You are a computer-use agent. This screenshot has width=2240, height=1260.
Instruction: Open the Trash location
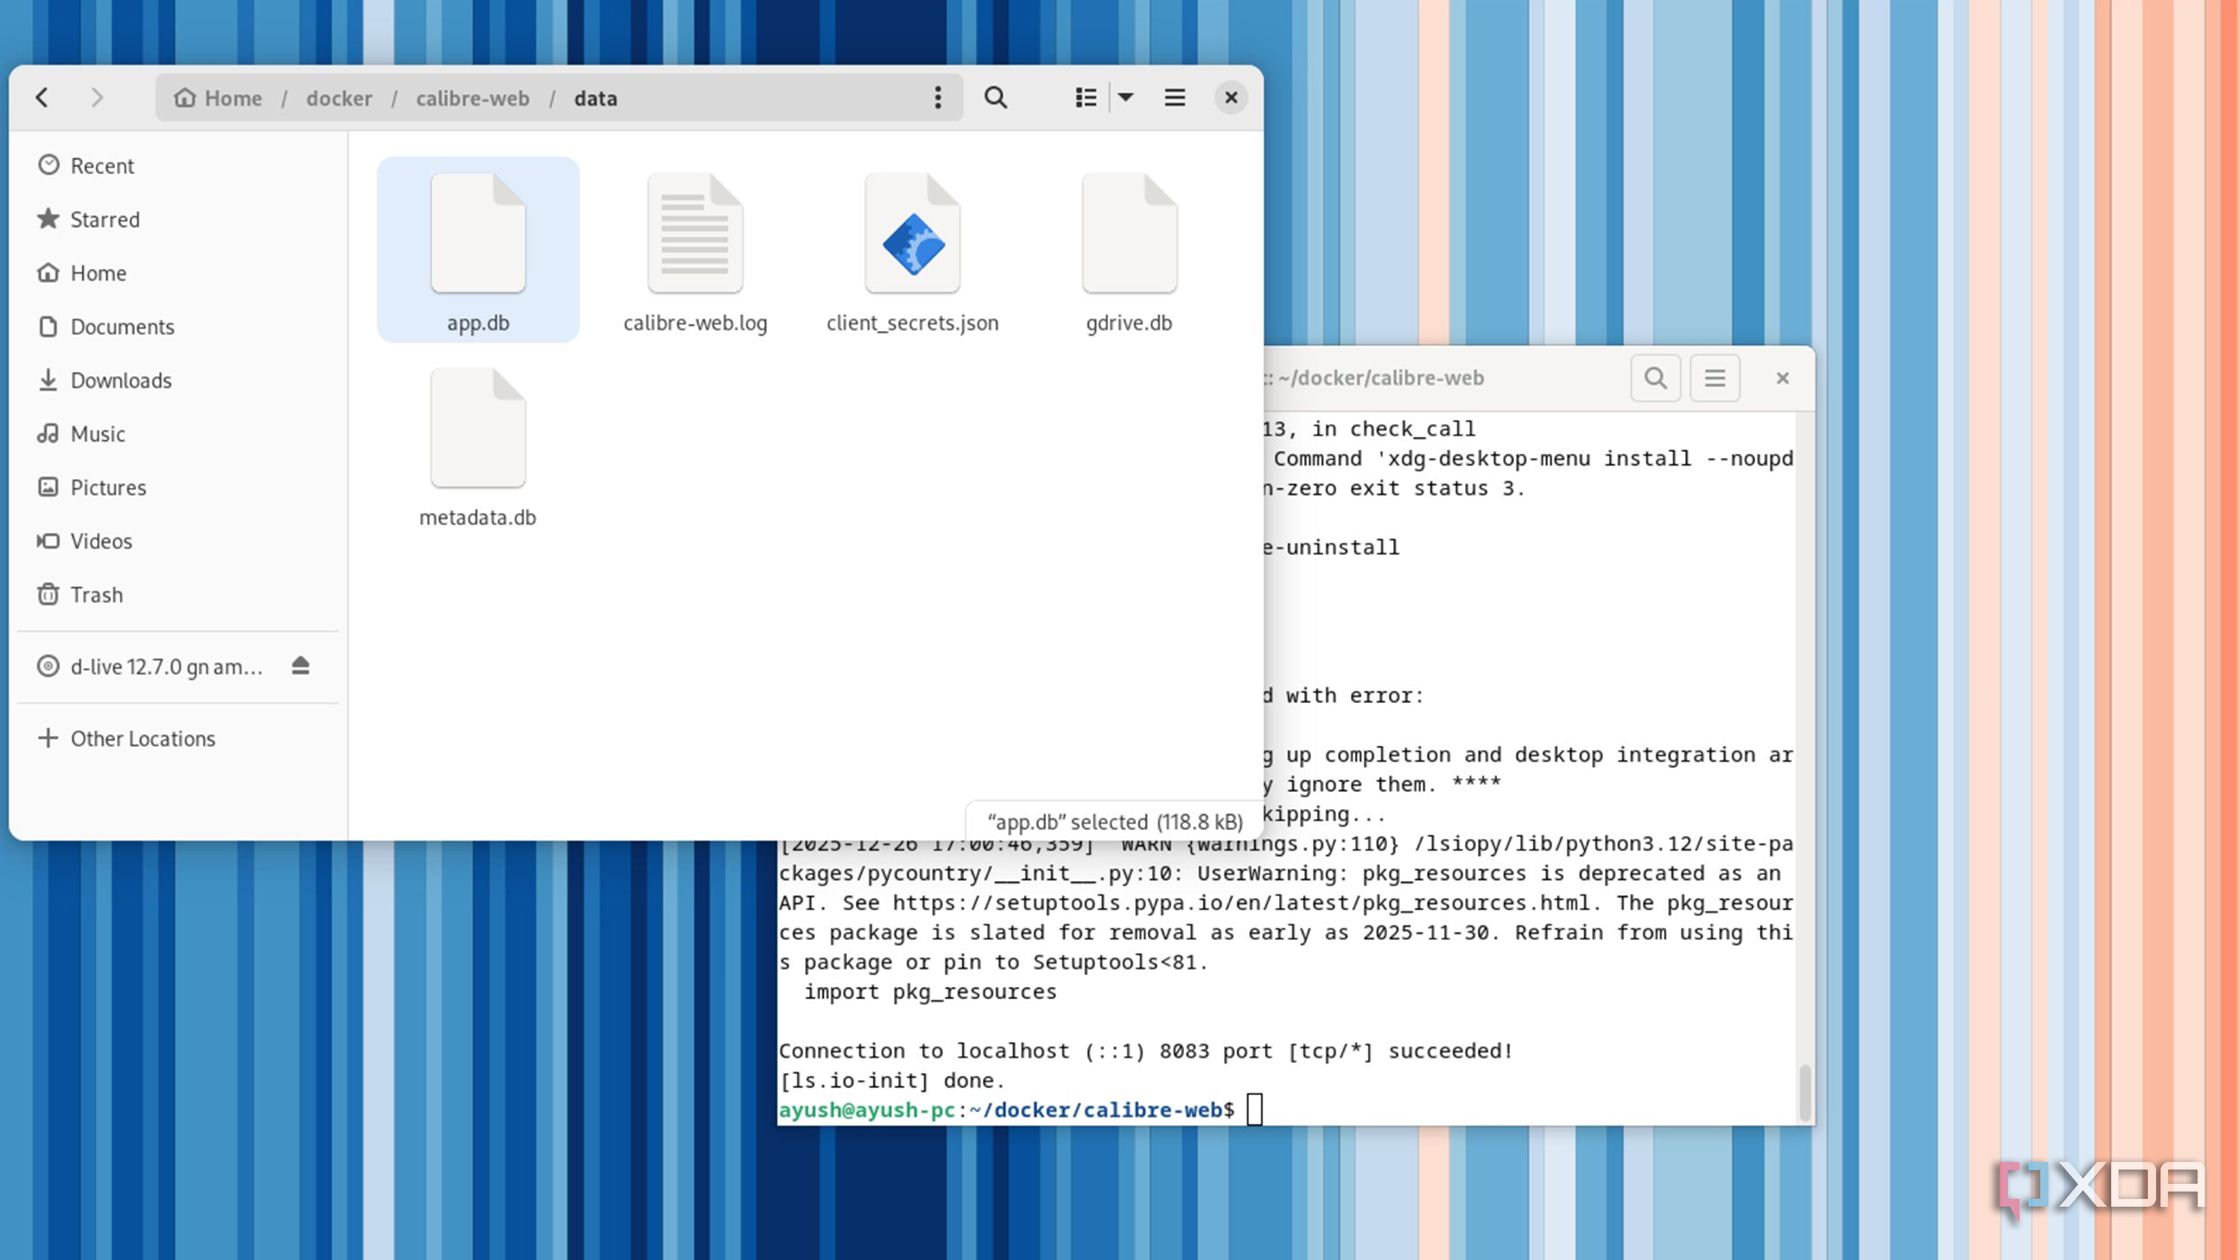(96, 595)
